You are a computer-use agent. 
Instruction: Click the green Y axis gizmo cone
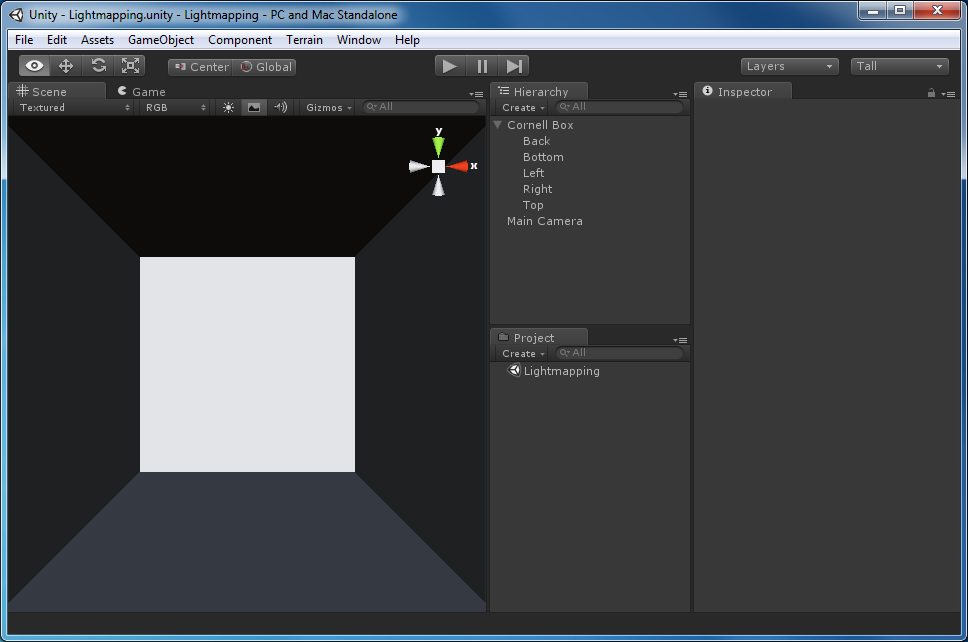pyautogui.click(x=438, y=146)
